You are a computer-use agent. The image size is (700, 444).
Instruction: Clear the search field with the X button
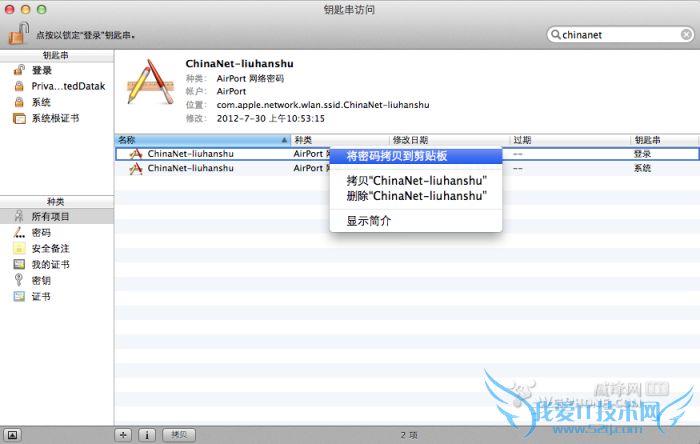(x=686, y=35)
